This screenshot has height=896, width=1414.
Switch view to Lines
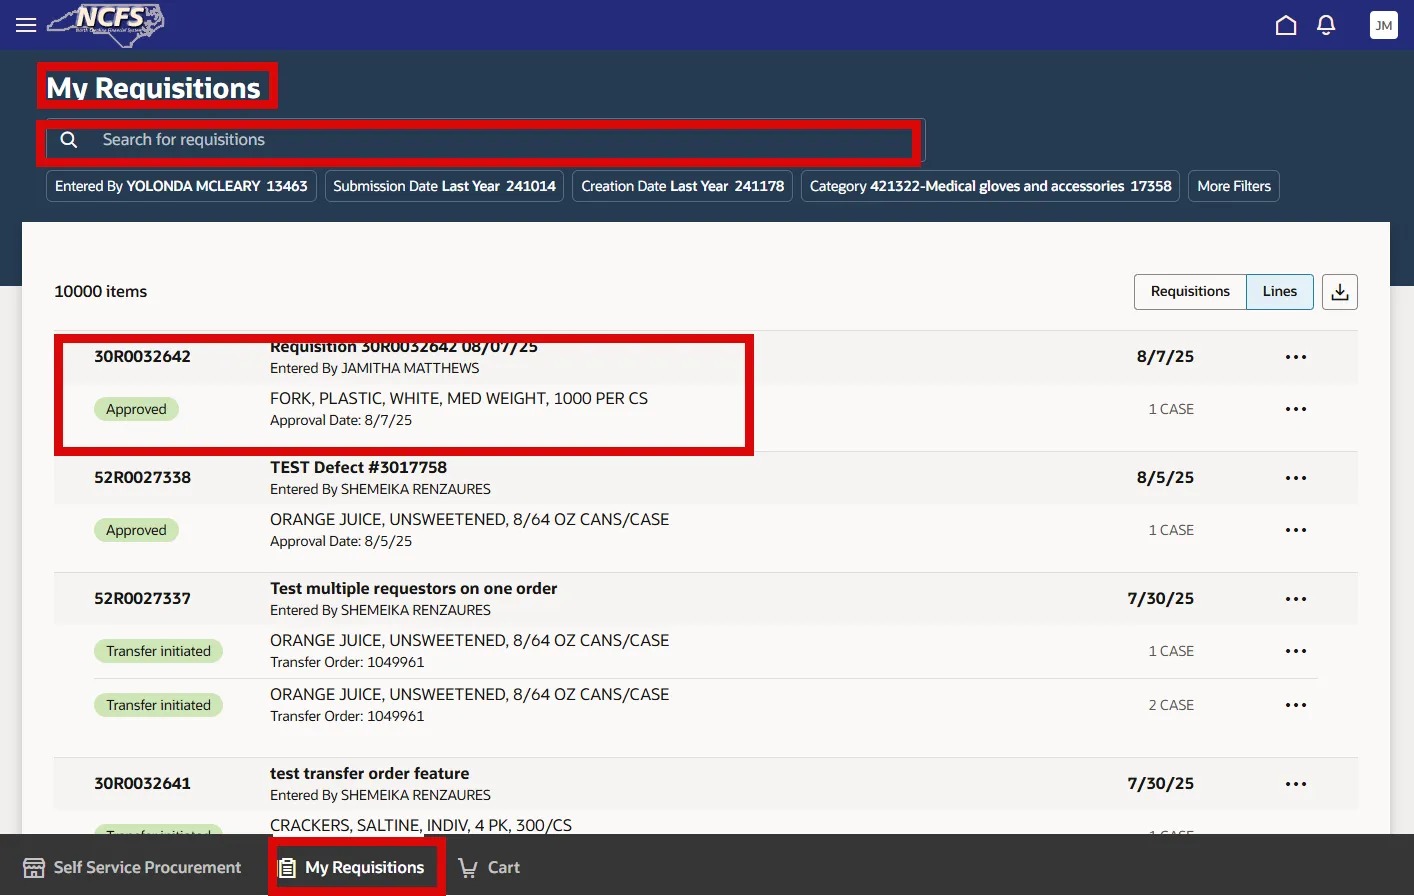[x=1279, y=292]
